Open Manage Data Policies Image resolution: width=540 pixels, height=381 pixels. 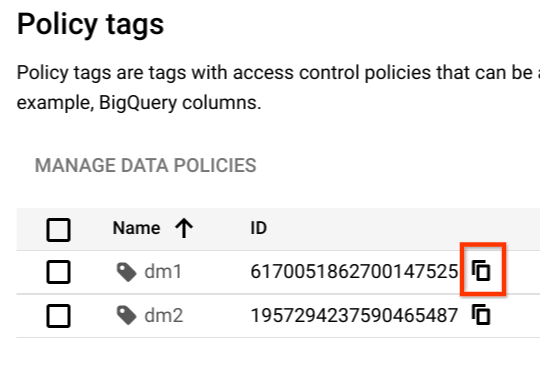(145, 165)
